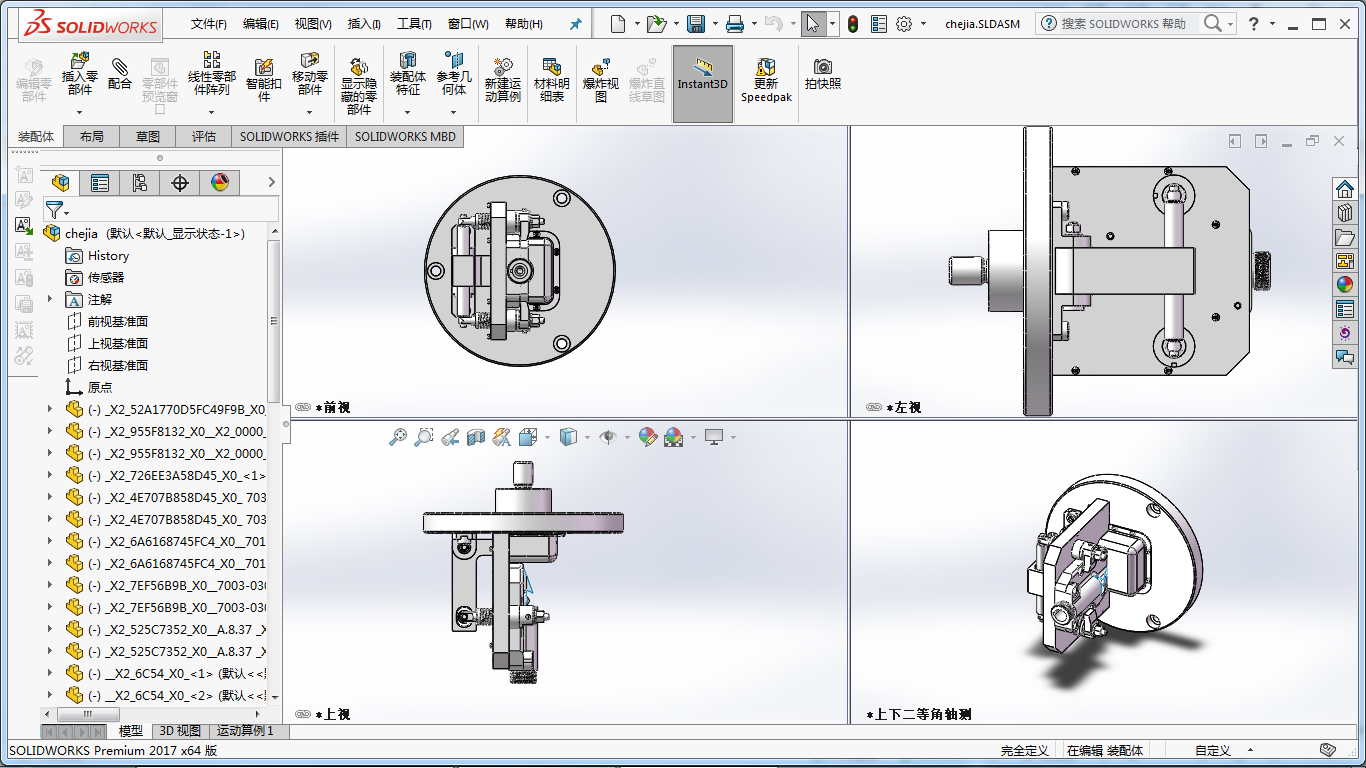Toggle view link icon beside *上视
Viewport: 1366px width, 768px height.
tap(303, 715)
